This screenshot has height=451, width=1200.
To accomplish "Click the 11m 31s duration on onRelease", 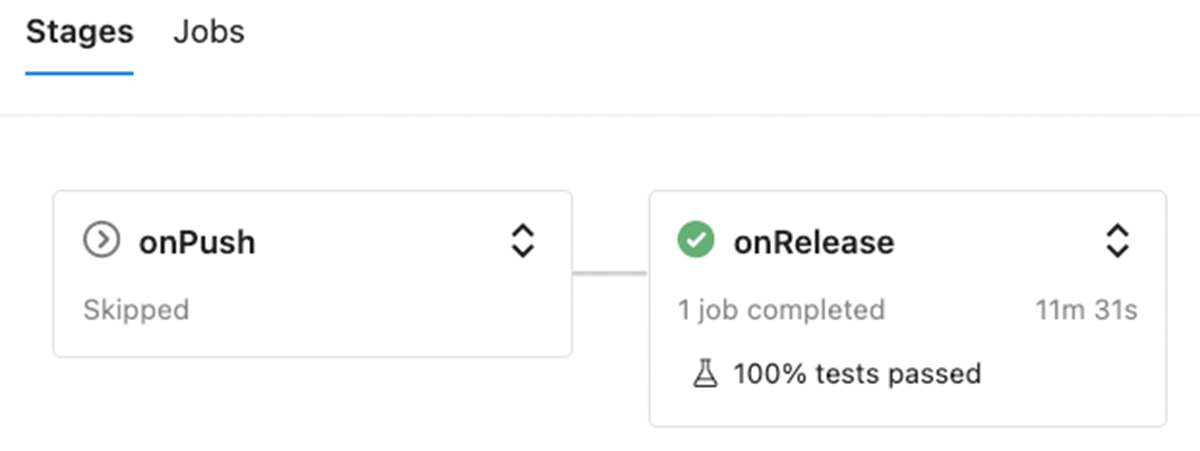I will [x=1086, y=310].
